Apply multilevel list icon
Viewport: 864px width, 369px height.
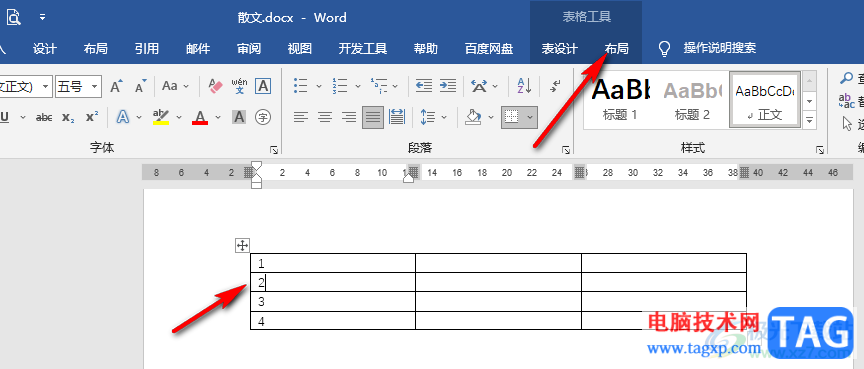click(x=379, y=86)
